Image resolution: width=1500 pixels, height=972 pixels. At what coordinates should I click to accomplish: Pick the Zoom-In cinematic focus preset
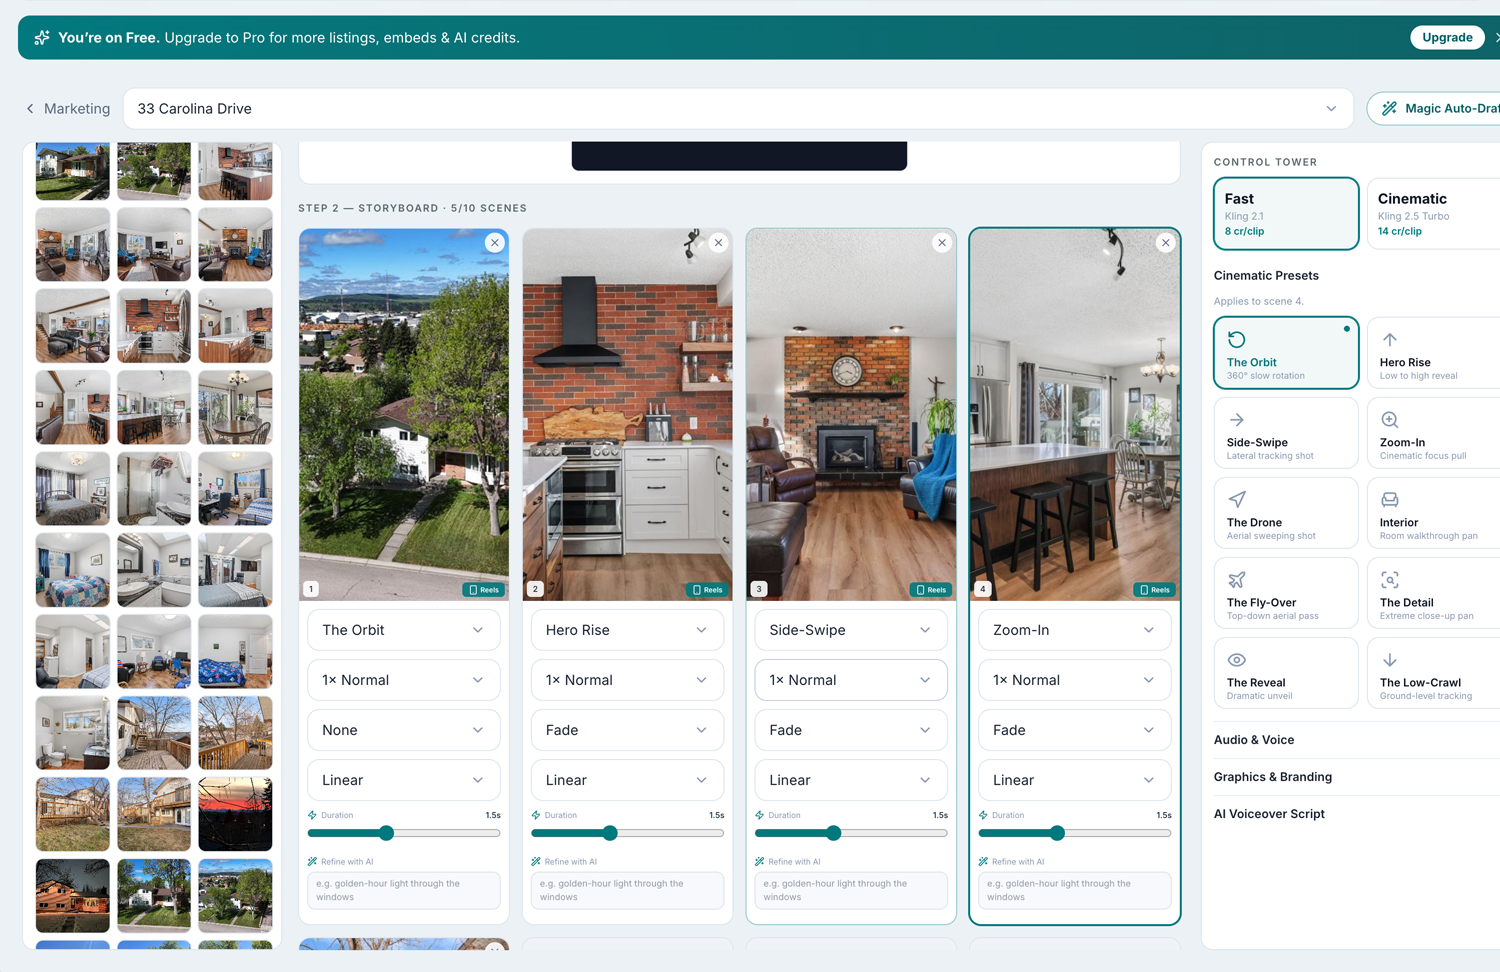click(1436, 433)
